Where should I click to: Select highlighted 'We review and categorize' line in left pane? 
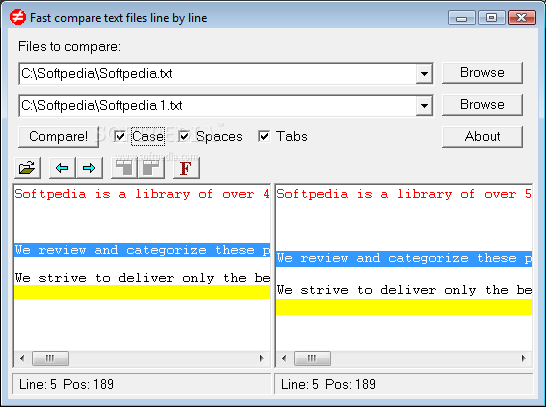coord(142,250)
